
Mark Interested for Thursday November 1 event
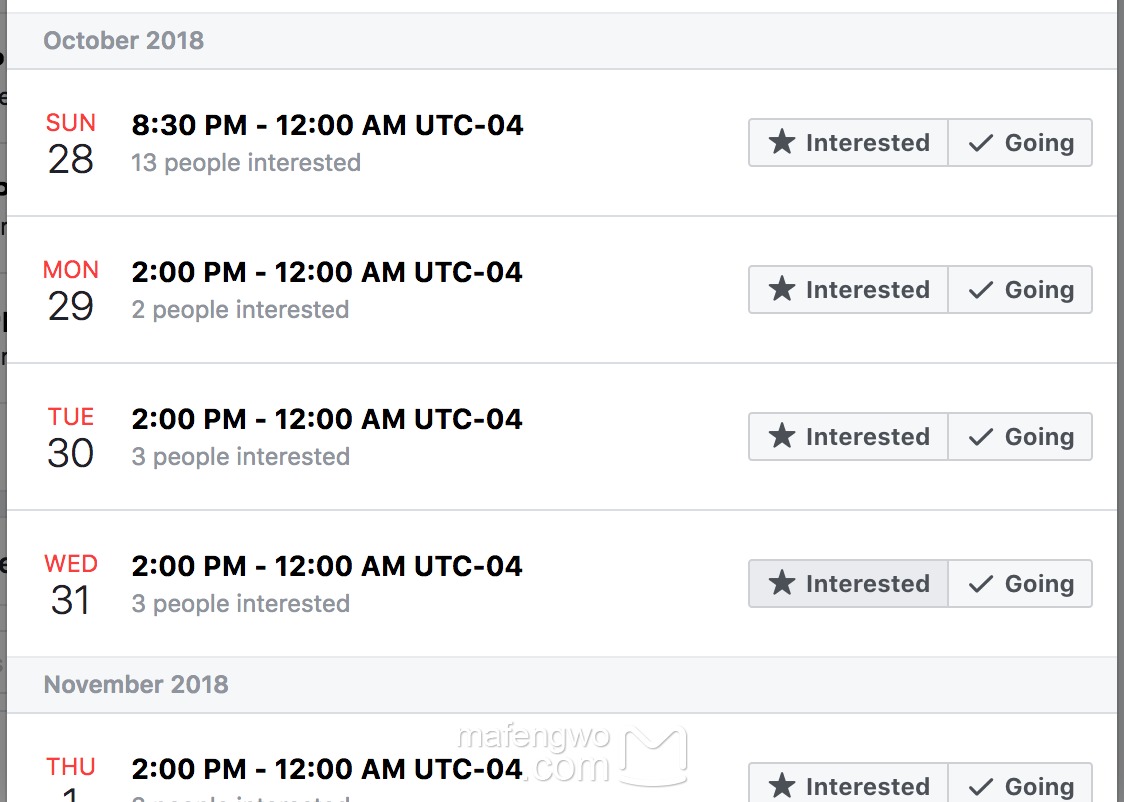pos(848,786)
